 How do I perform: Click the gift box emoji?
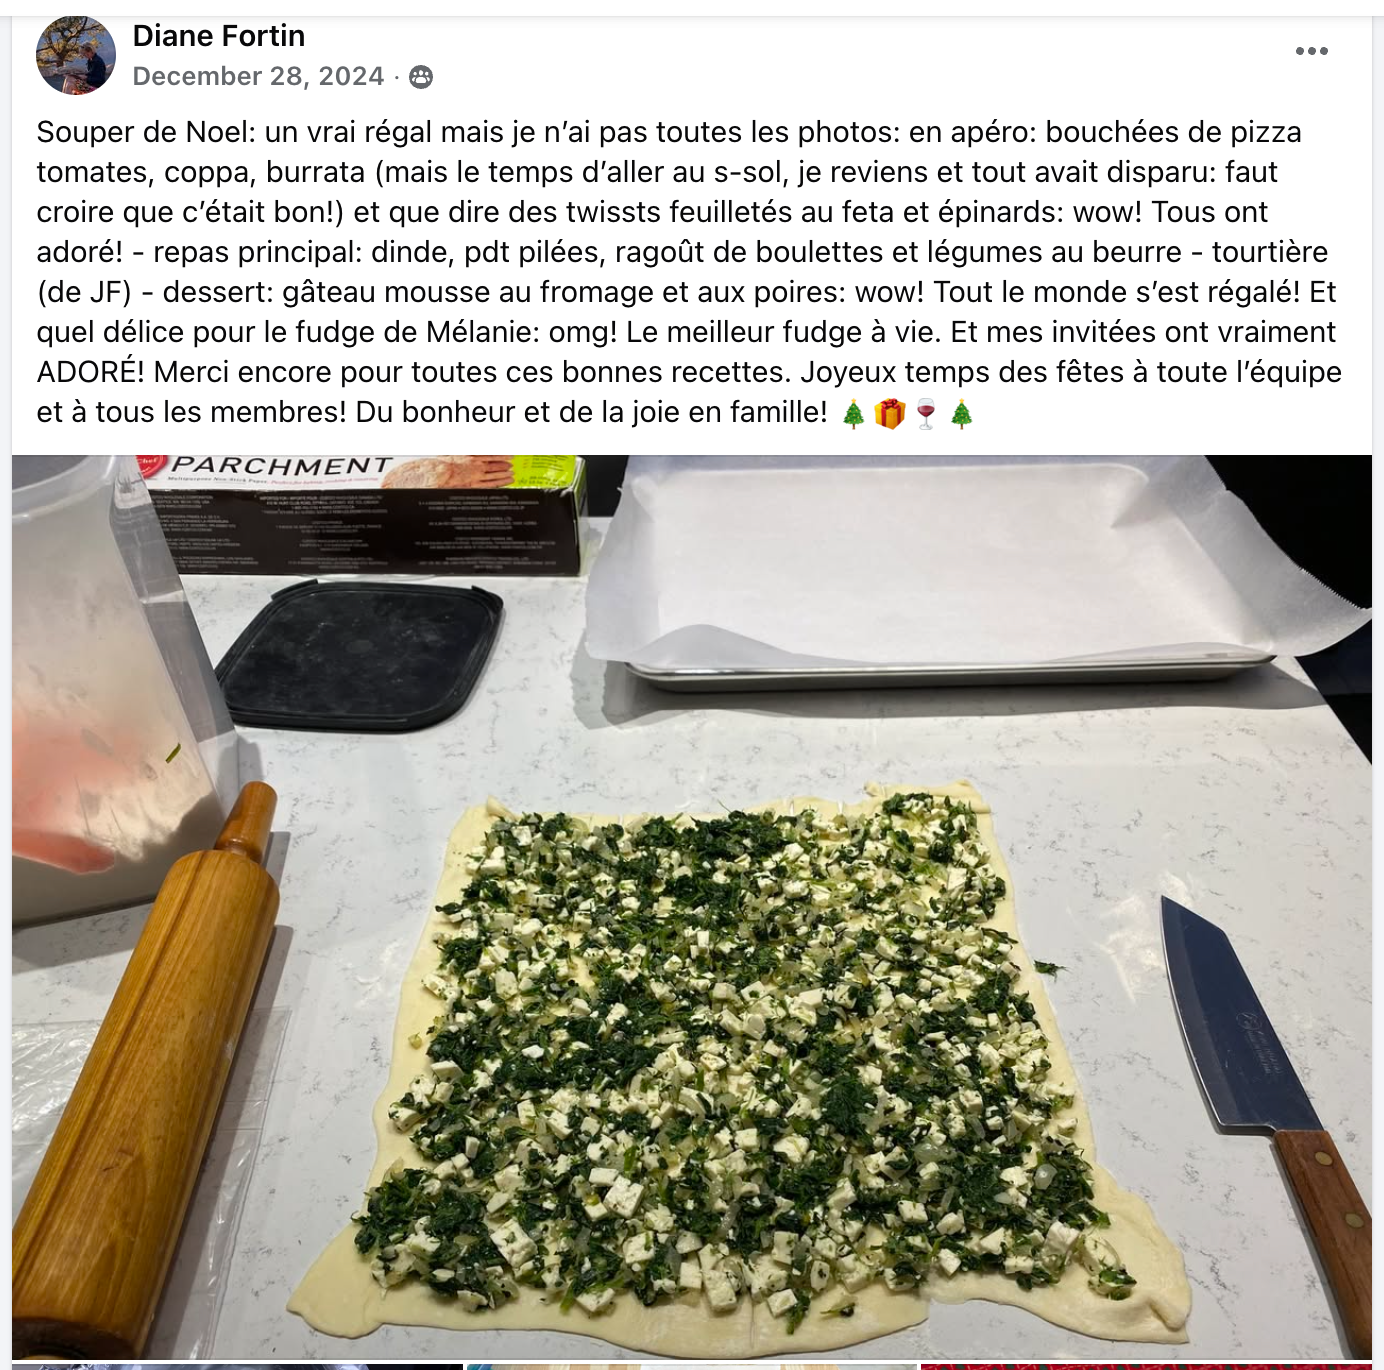[x=890, y=413]
